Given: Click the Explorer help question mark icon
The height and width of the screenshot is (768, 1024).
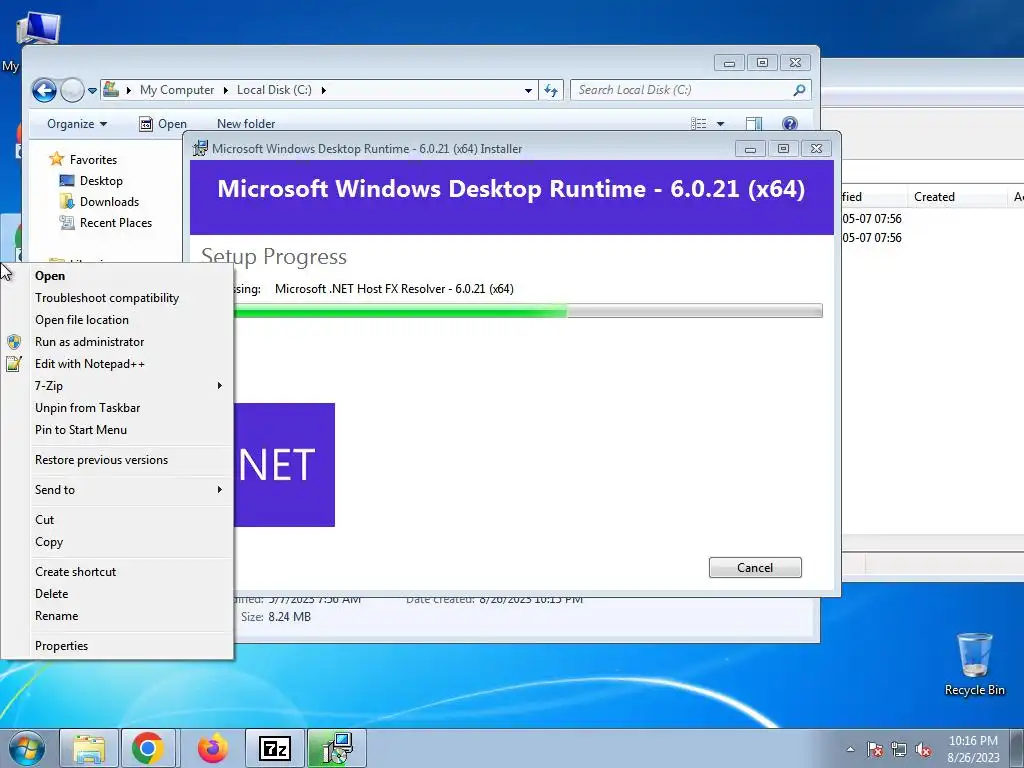Looking at the screenshot, I should click(790, 123).
